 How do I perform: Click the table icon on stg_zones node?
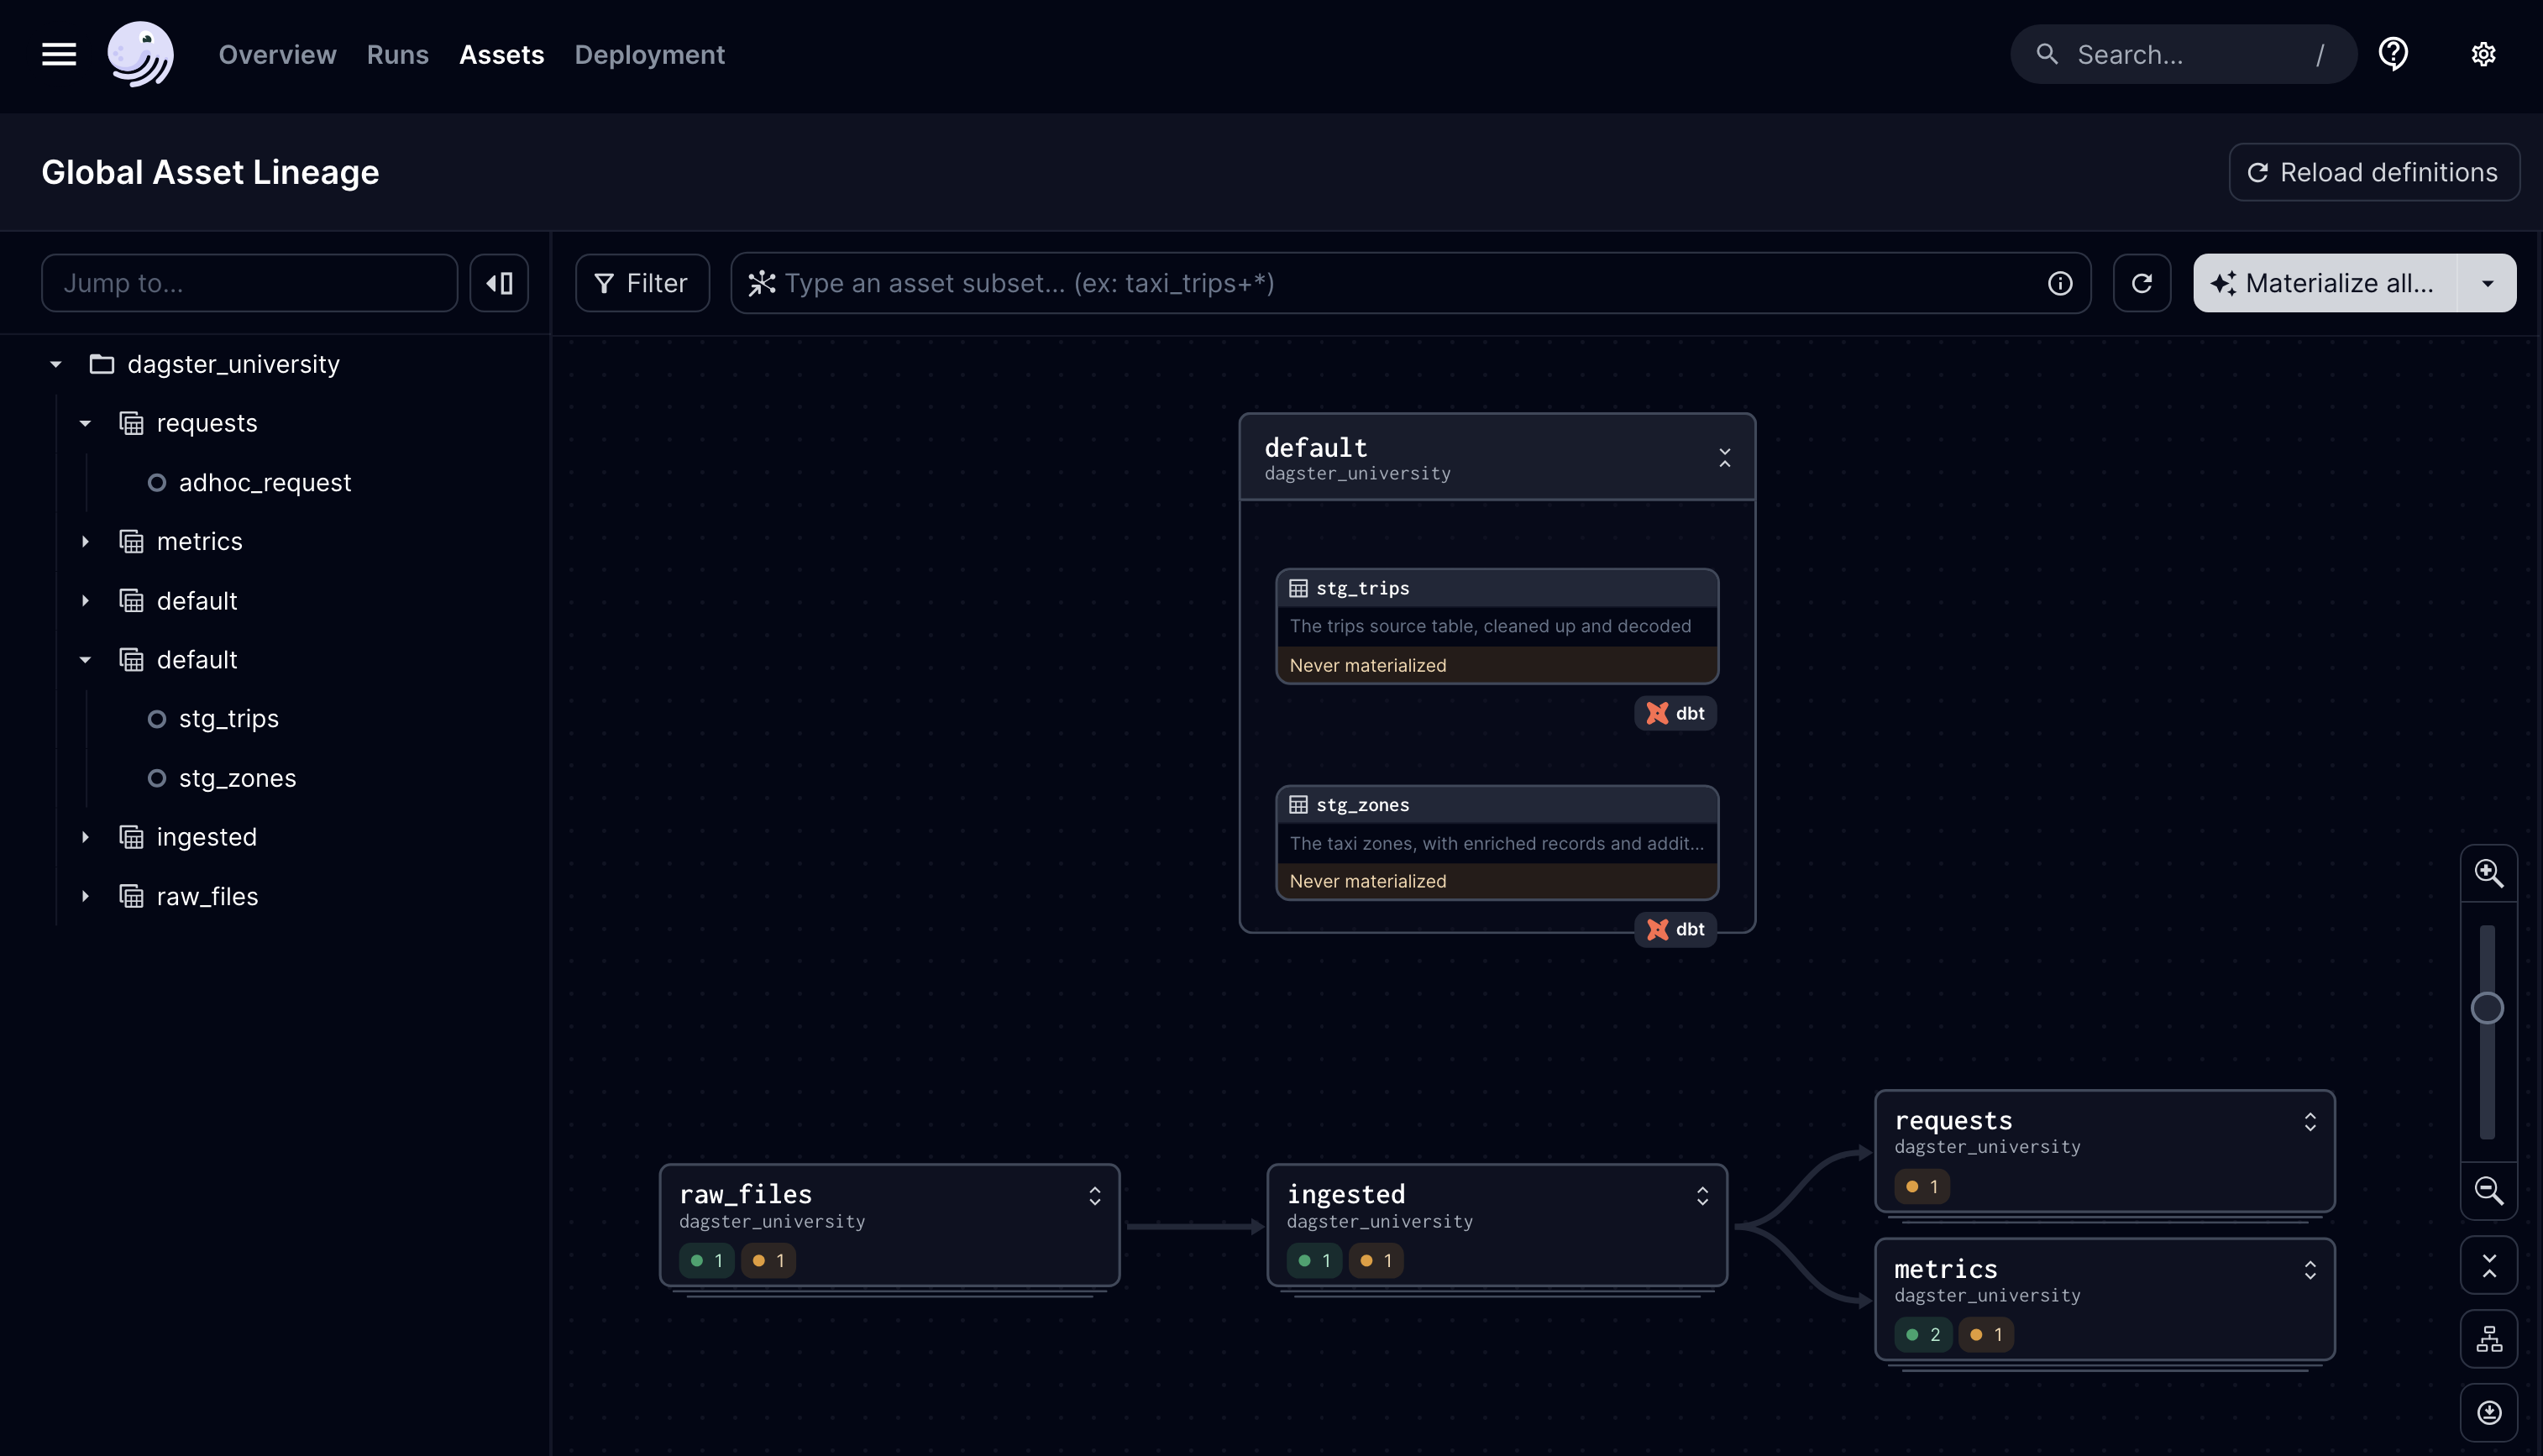[1298, 805]
